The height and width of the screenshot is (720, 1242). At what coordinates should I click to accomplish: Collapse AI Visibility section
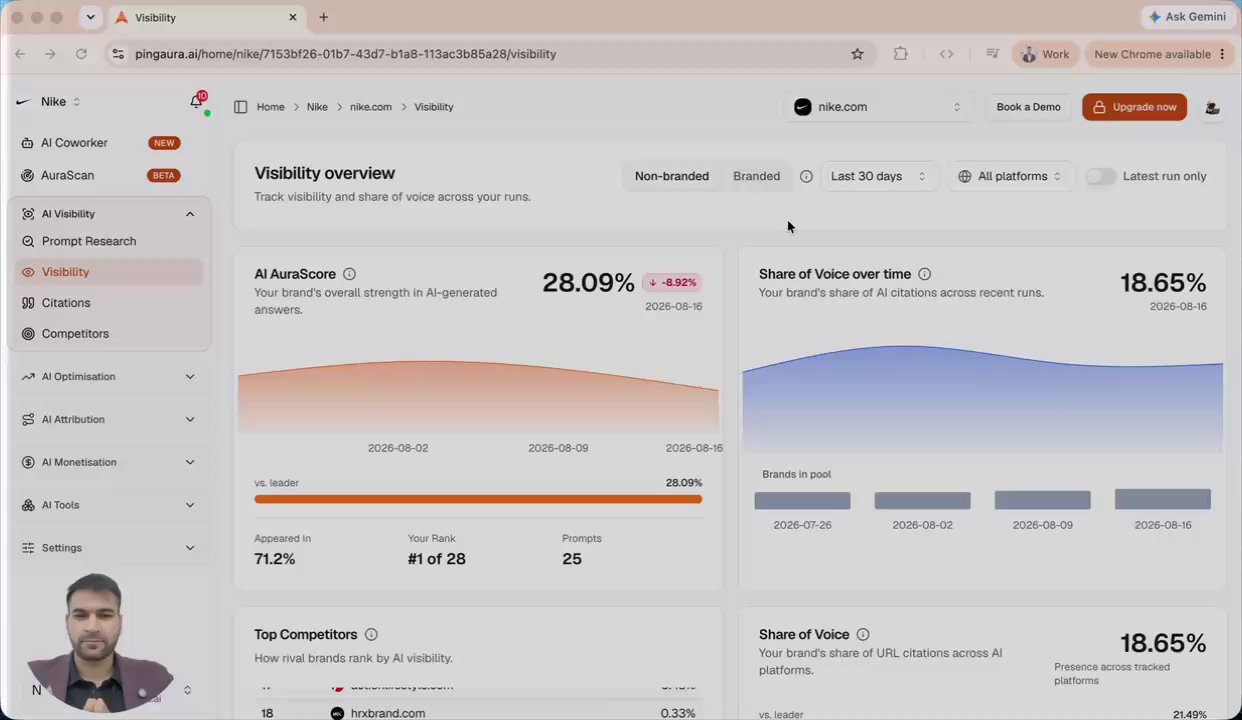point(108,214)
